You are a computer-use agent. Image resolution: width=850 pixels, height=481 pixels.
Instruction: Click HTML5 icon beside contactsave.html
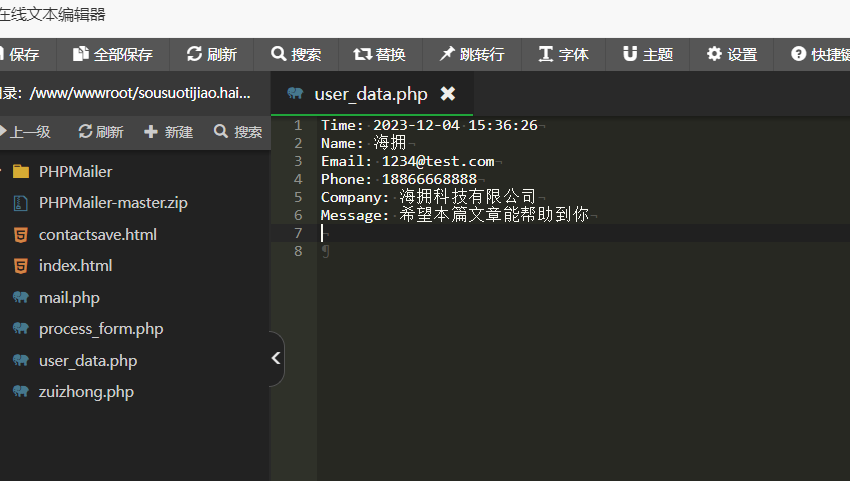tap(21, 235)
